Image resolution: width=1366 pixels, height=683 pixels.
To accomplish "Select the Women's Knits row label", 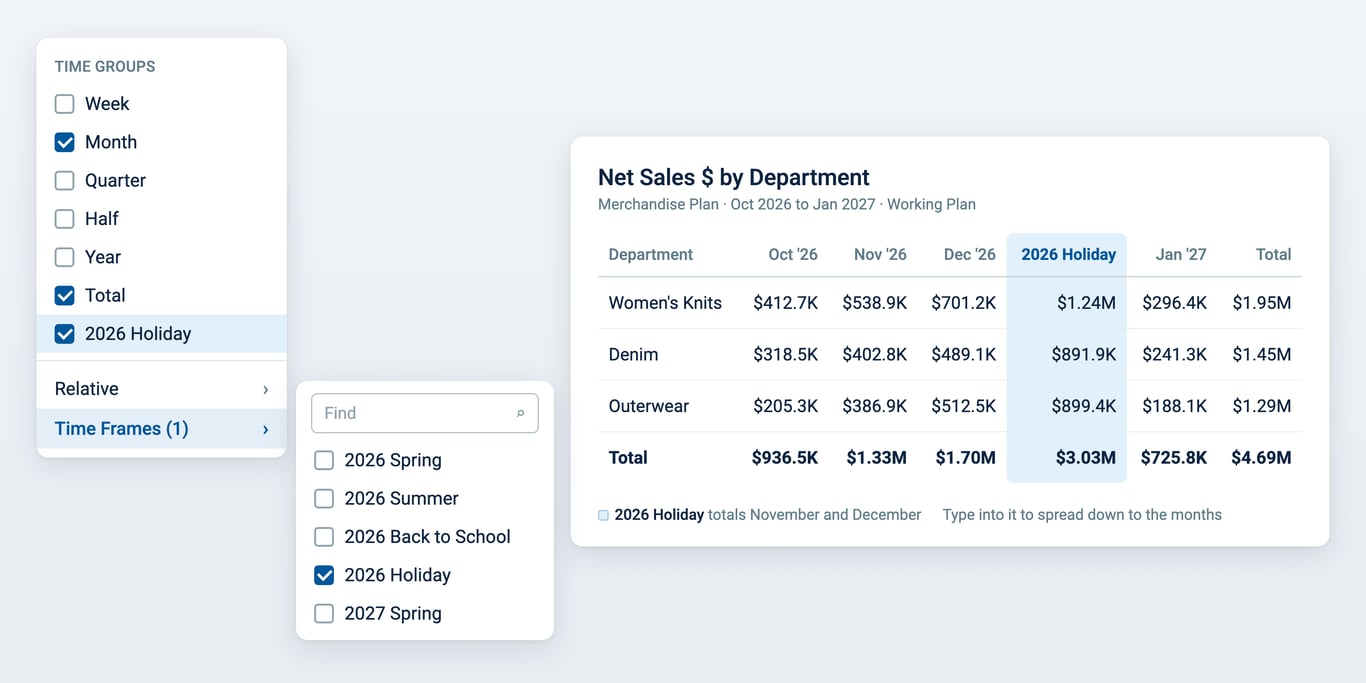I will (x=665, y=302).
